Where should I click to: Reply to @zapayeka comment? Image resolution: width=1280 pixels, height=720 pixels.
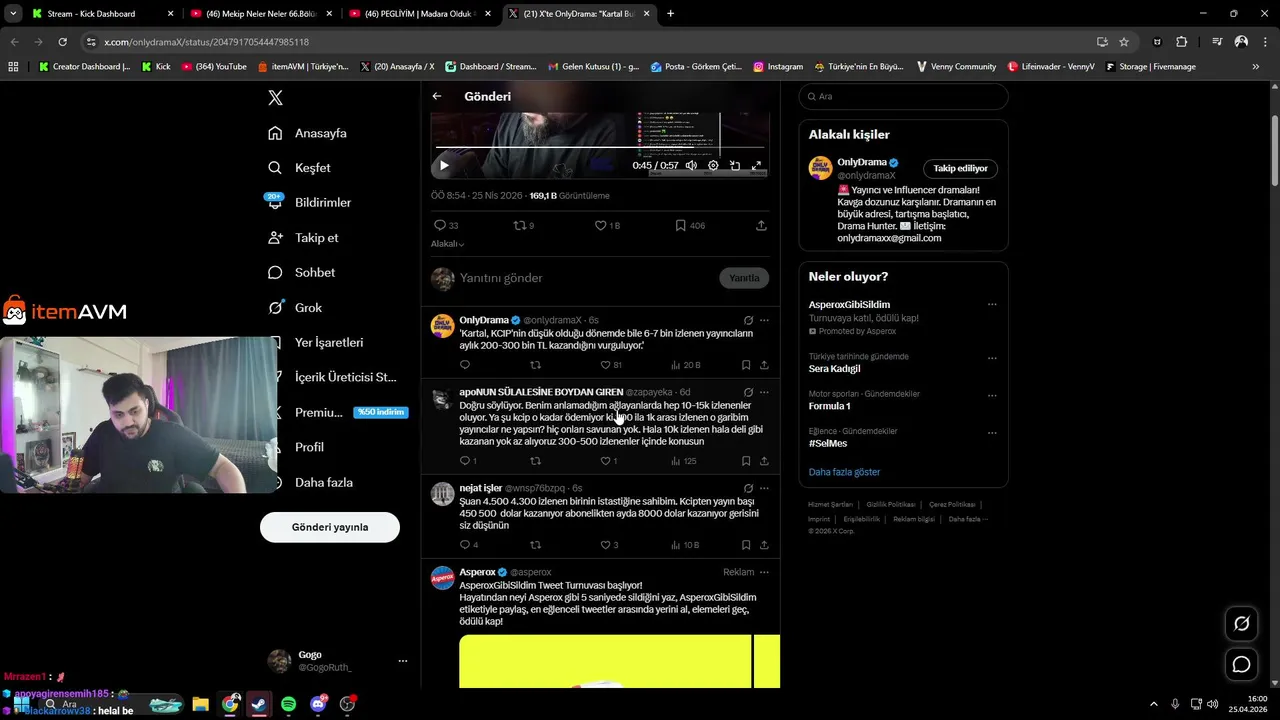coord(467,461)
